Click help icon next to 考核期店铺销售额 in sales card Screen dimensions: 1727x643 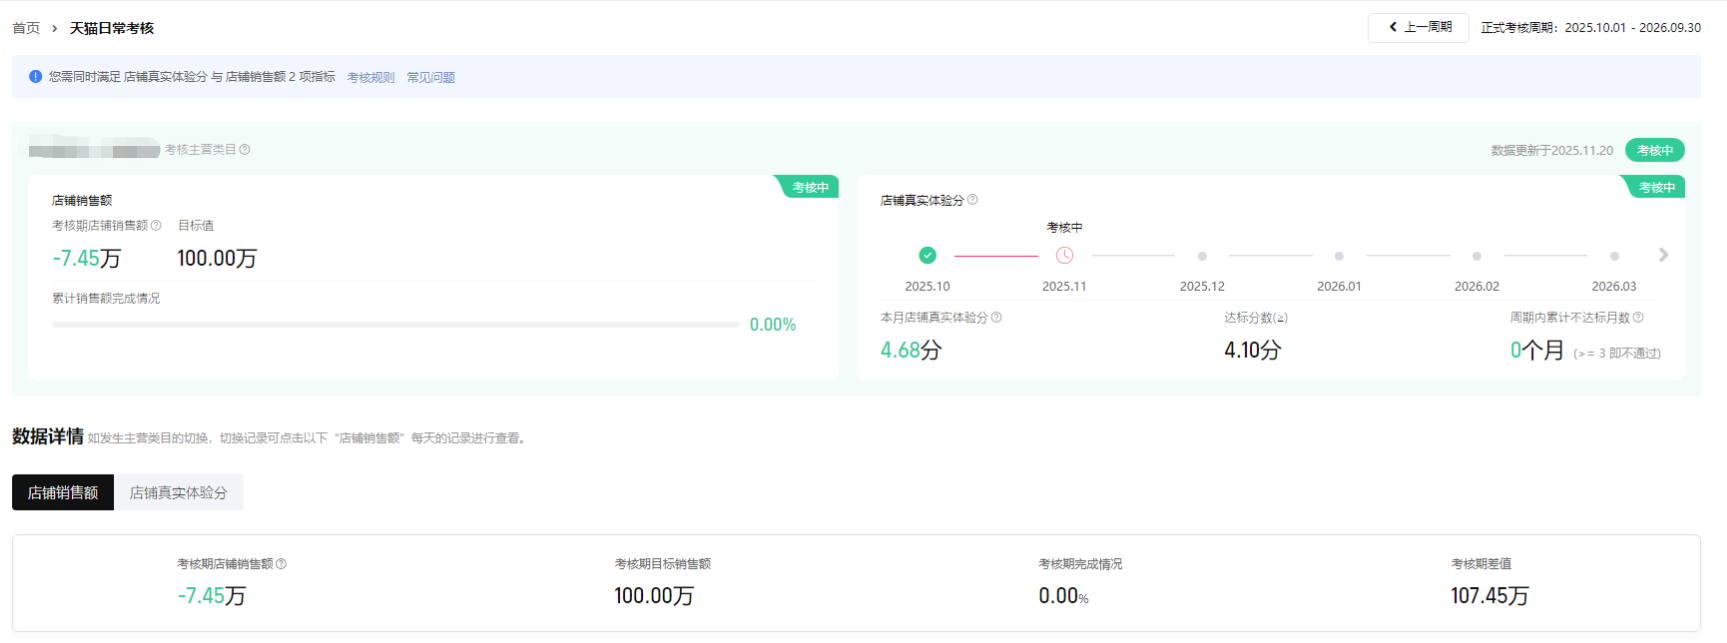point(156,226)
